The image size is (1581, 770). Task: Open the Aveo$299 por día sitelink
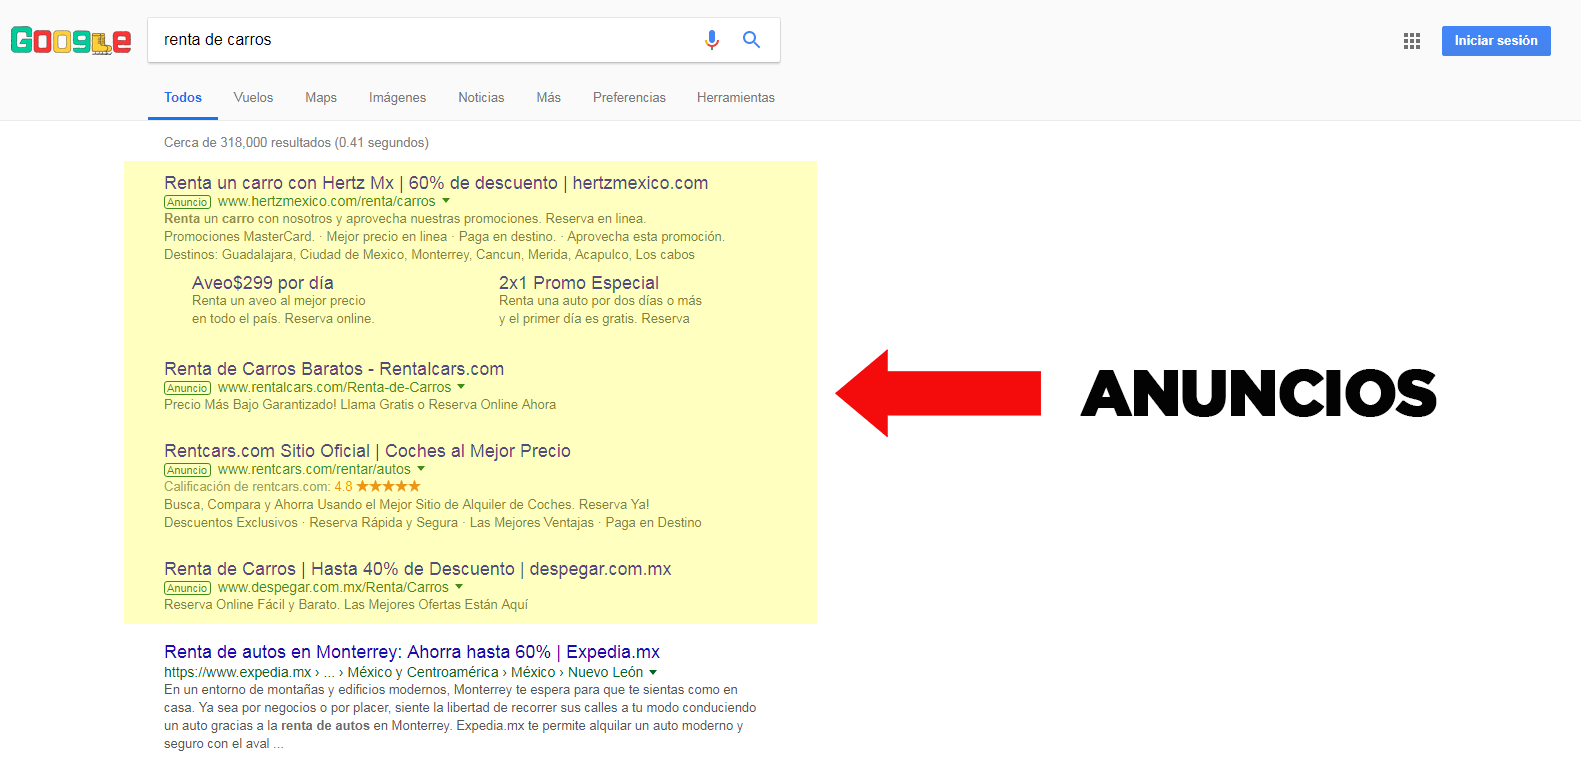263,283
